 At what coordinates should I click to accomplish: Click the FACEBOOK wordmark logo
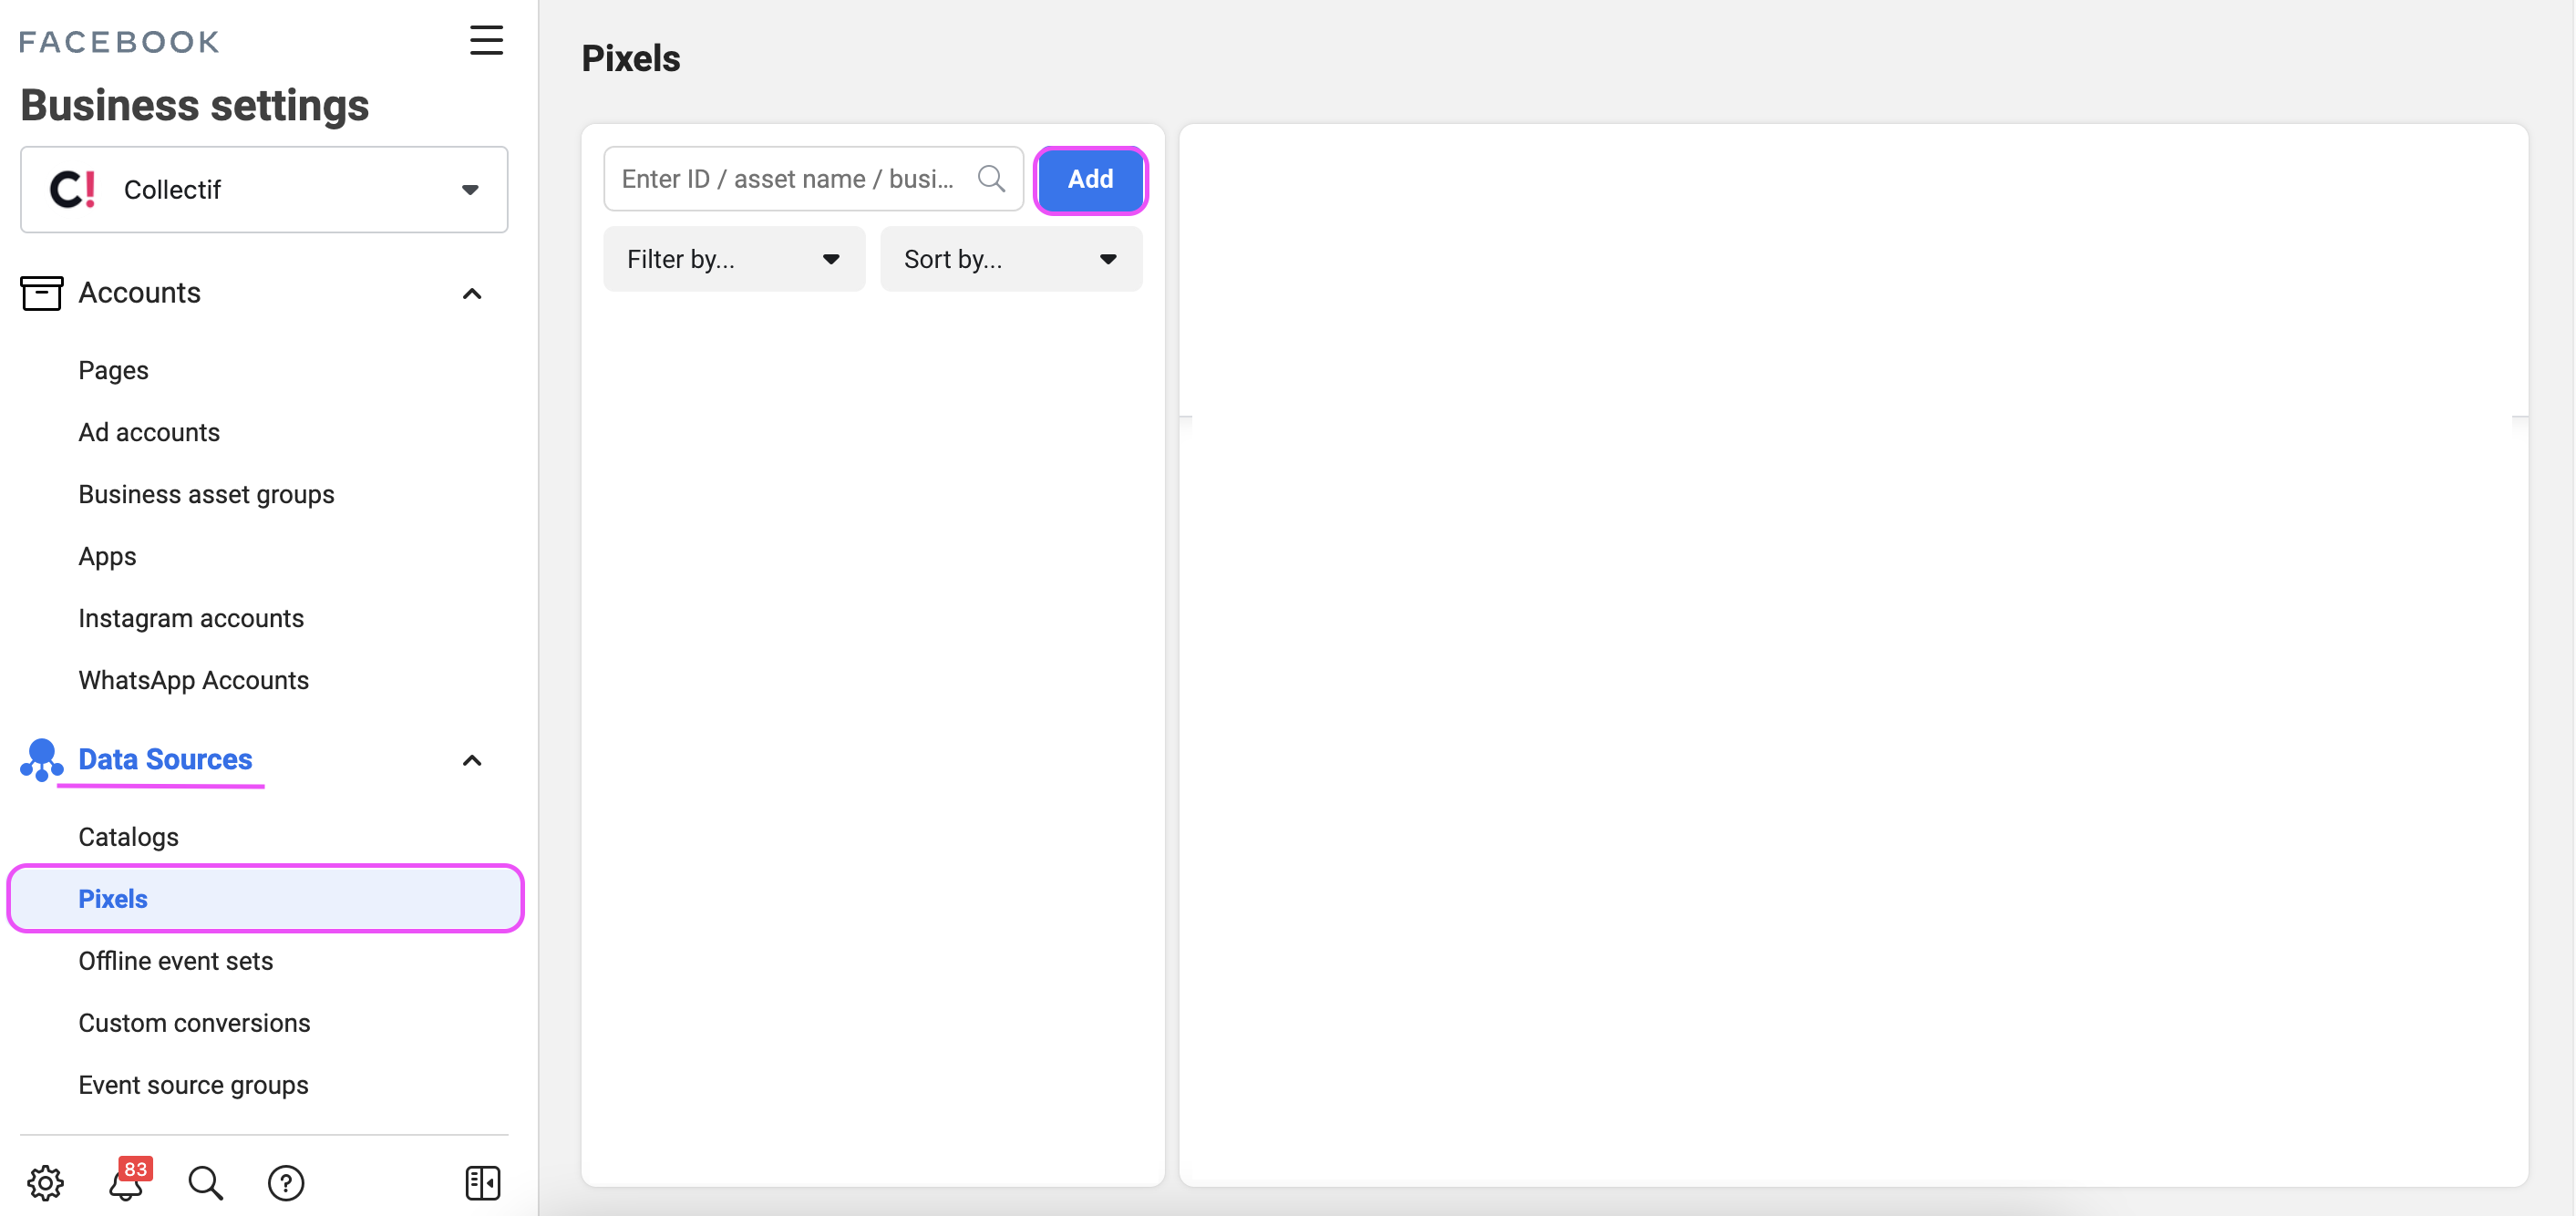pyautogui.click(x=118, y=41)
